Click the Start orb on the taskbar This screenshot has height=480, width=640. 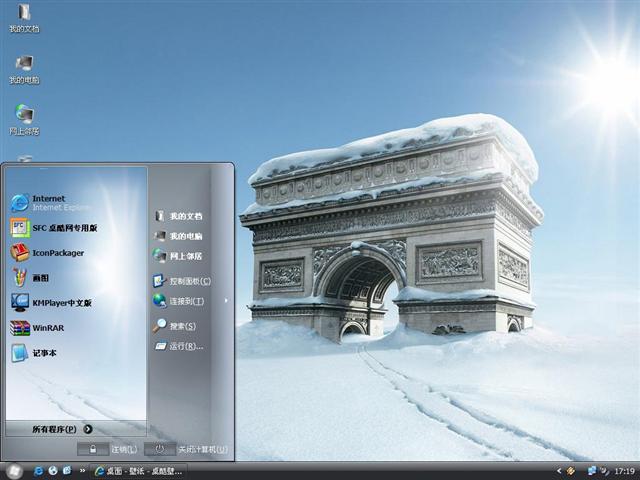pos(14,471)
